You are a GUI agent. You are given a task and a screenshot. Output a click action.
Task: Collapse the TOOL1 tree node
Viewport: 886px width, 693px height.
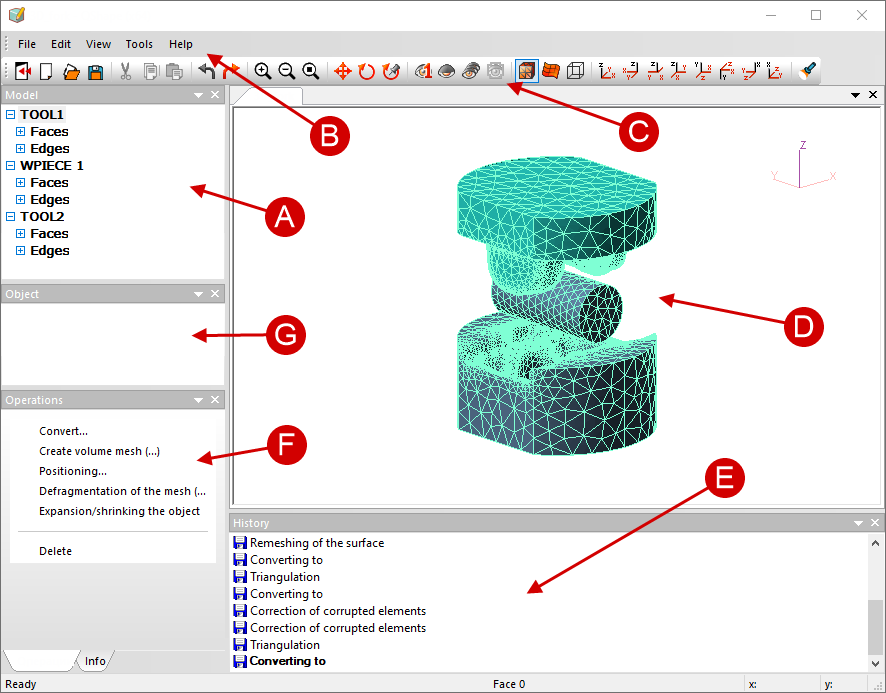pos(11,115)
